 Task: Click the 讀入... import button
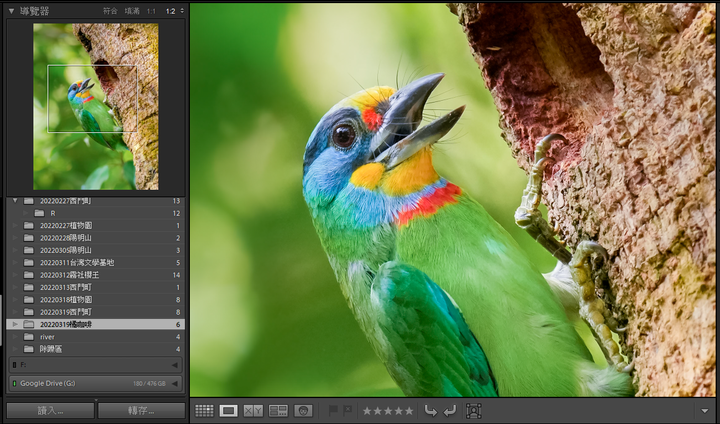pyautogui.click(x=51, y=411)
